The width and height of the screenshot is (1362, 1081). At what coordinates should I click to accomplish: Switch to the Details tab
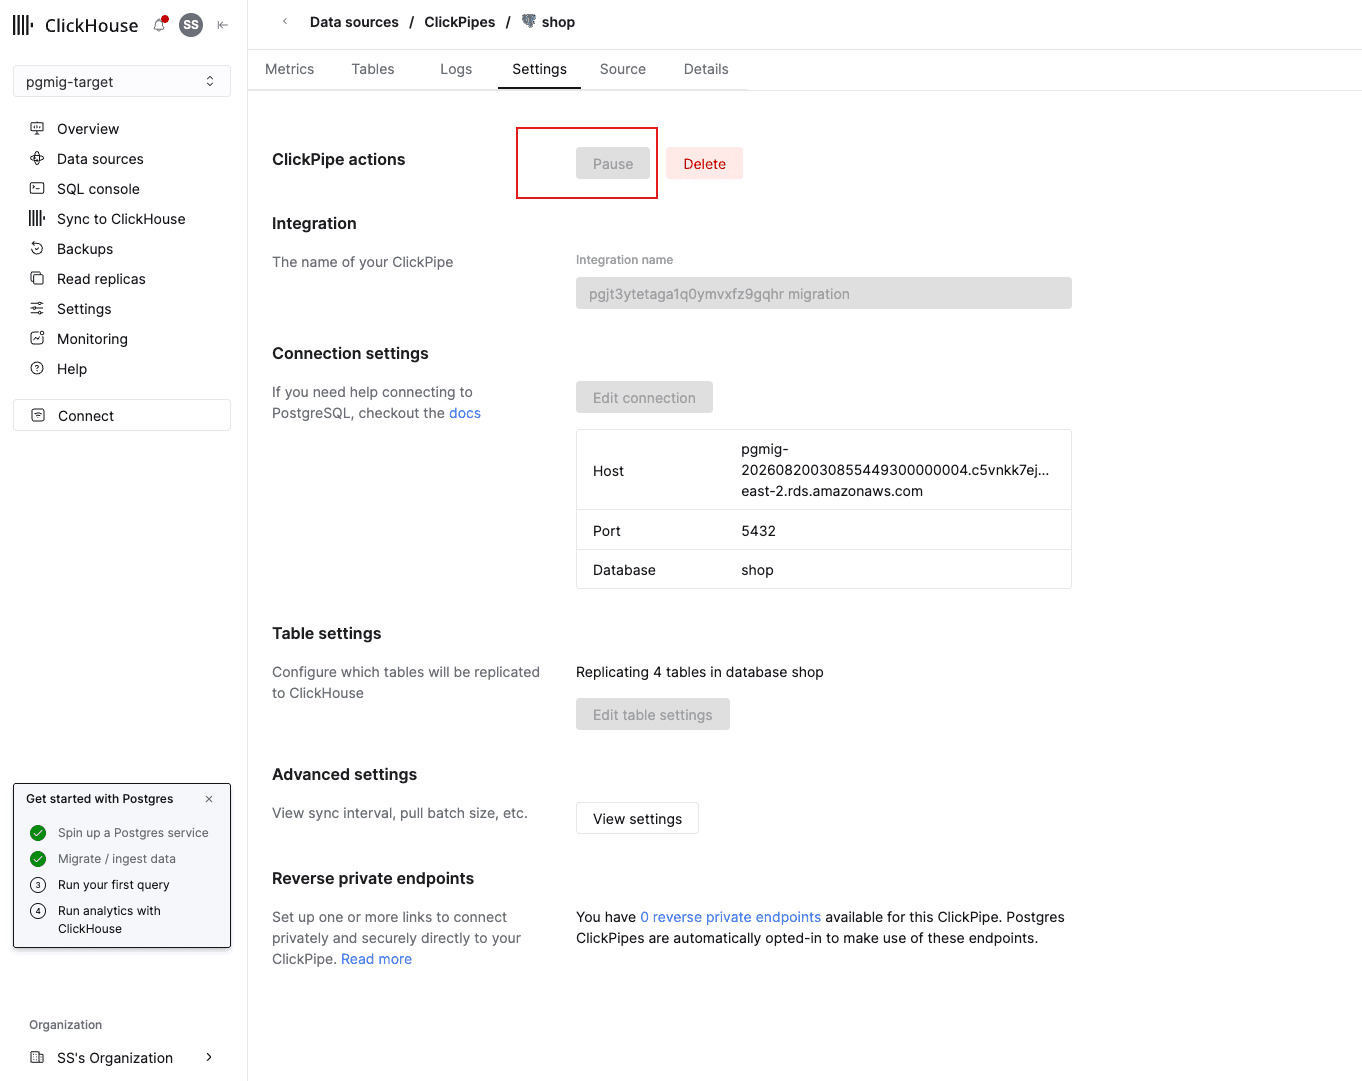(x=706, y=69)
